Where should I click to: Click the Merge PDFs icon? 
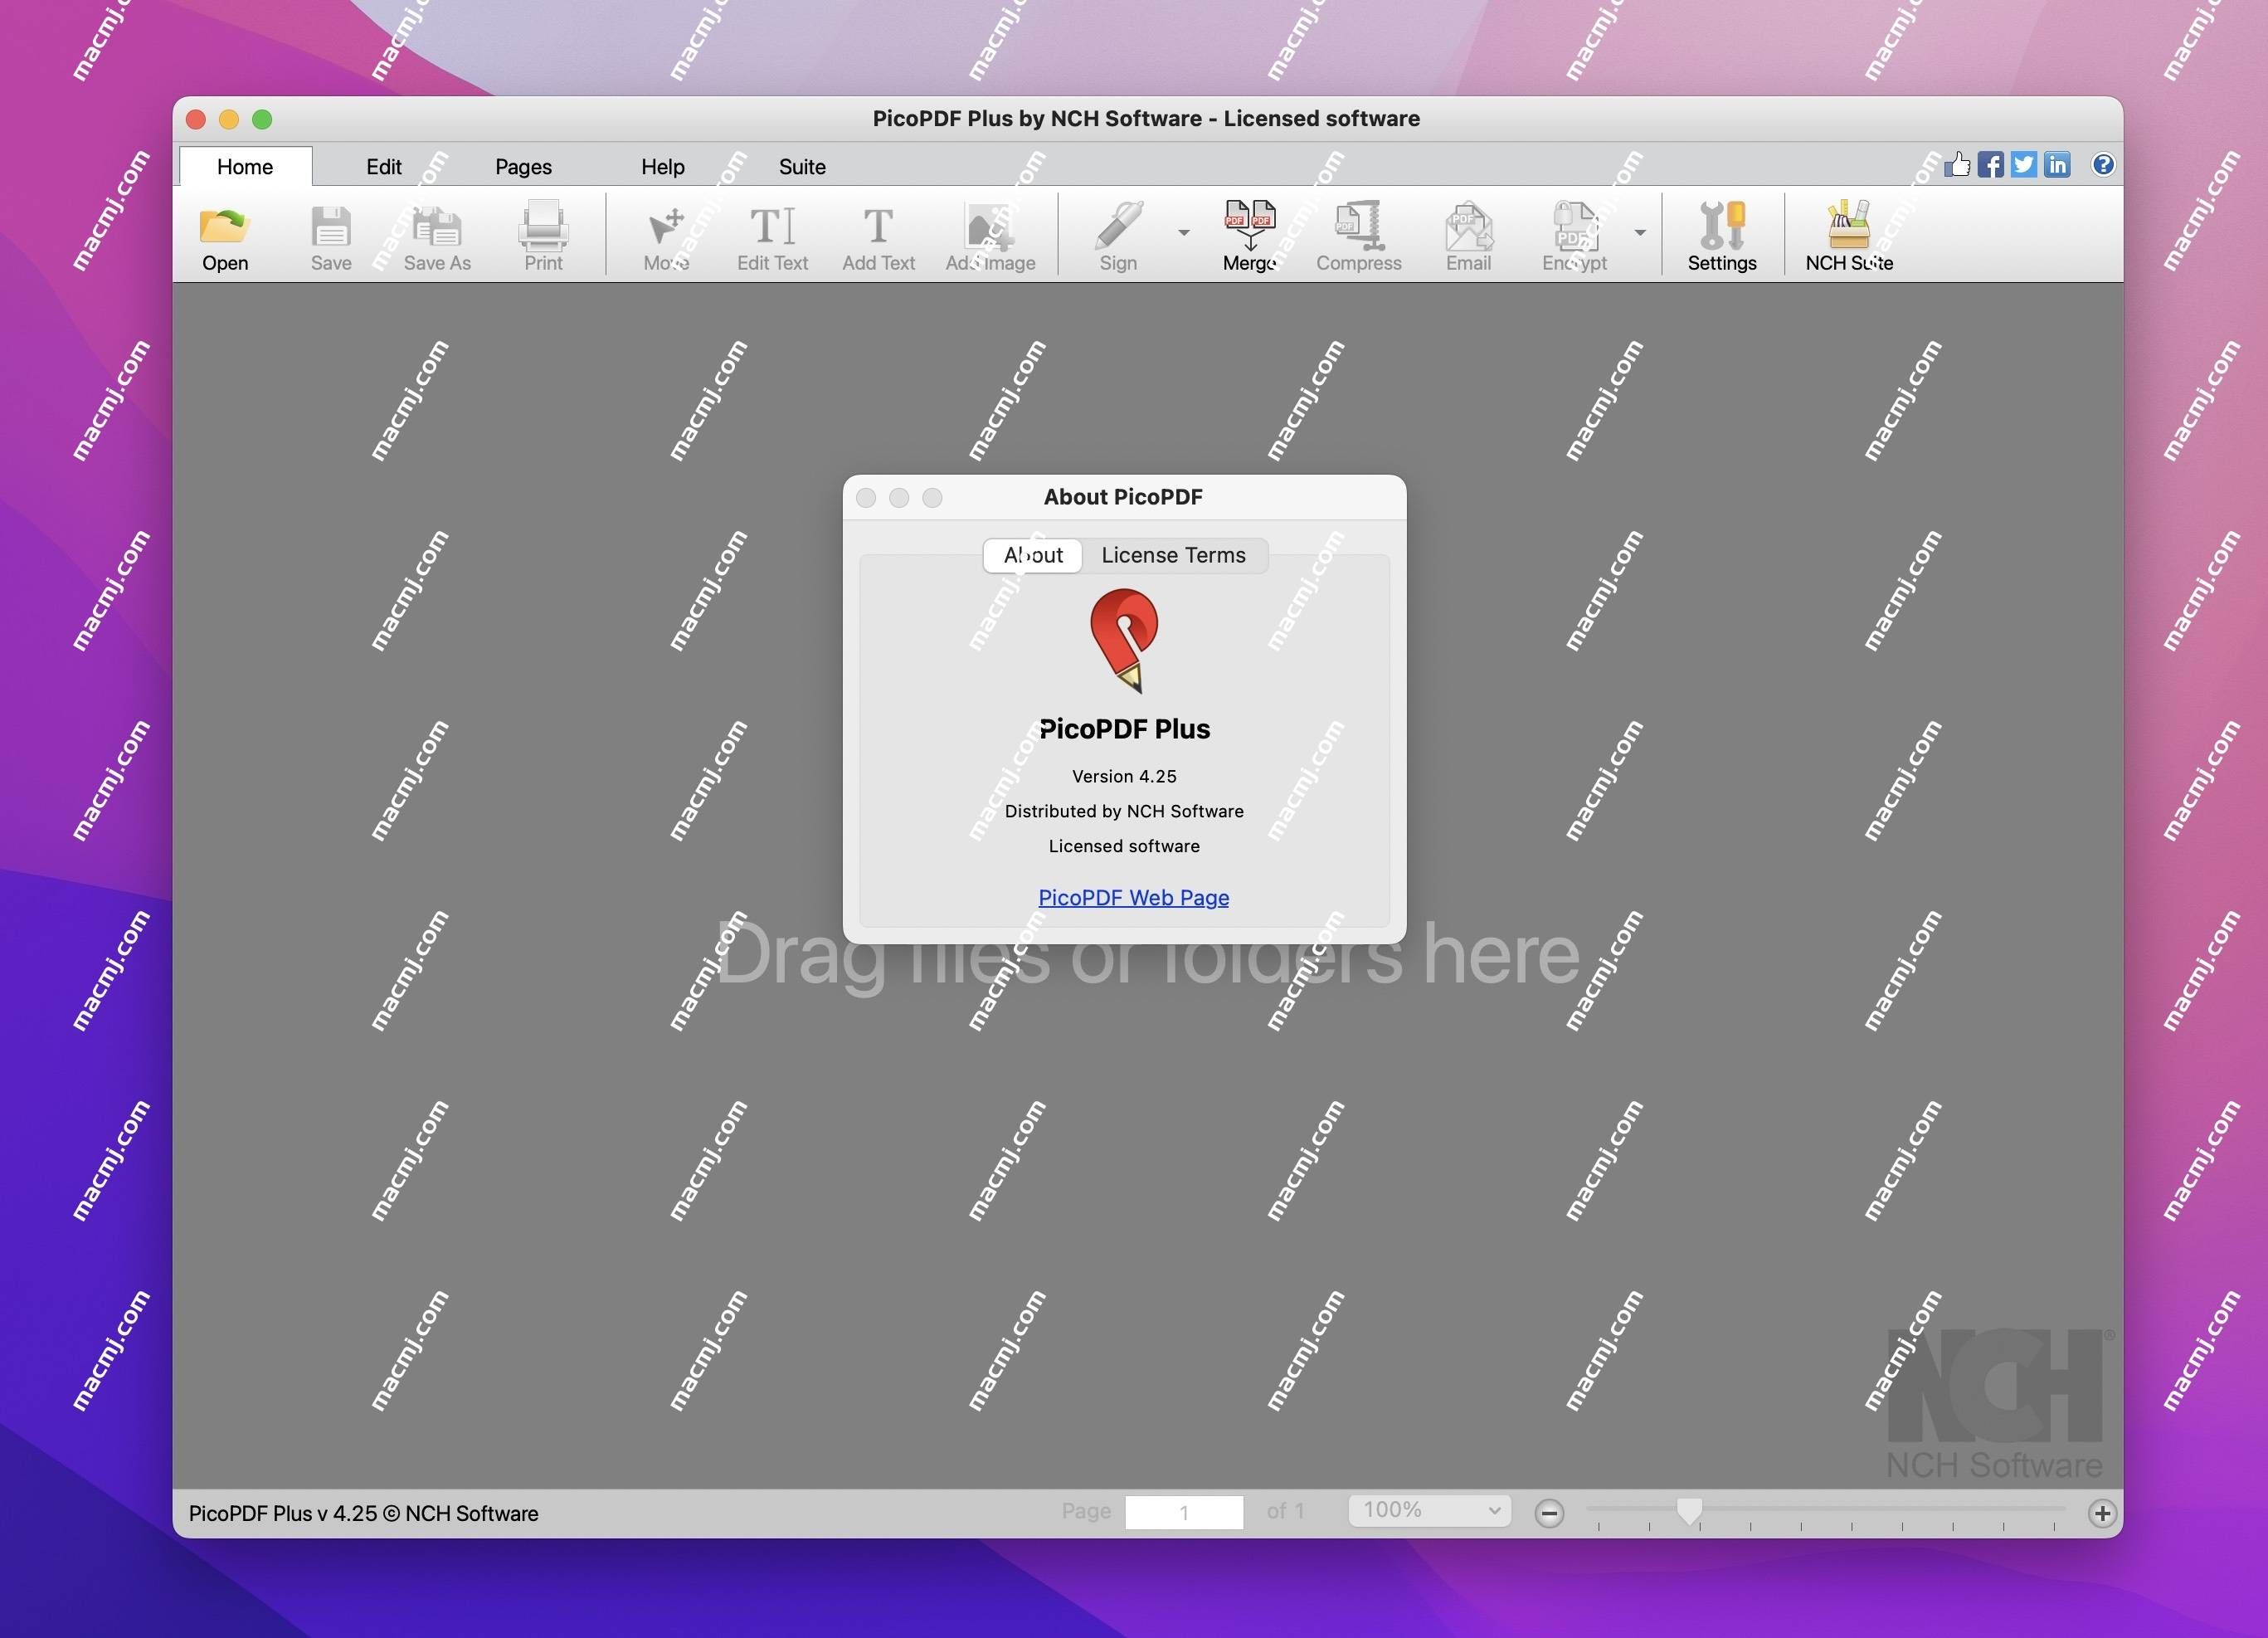pyautogui.click(x=1250, y=237)
